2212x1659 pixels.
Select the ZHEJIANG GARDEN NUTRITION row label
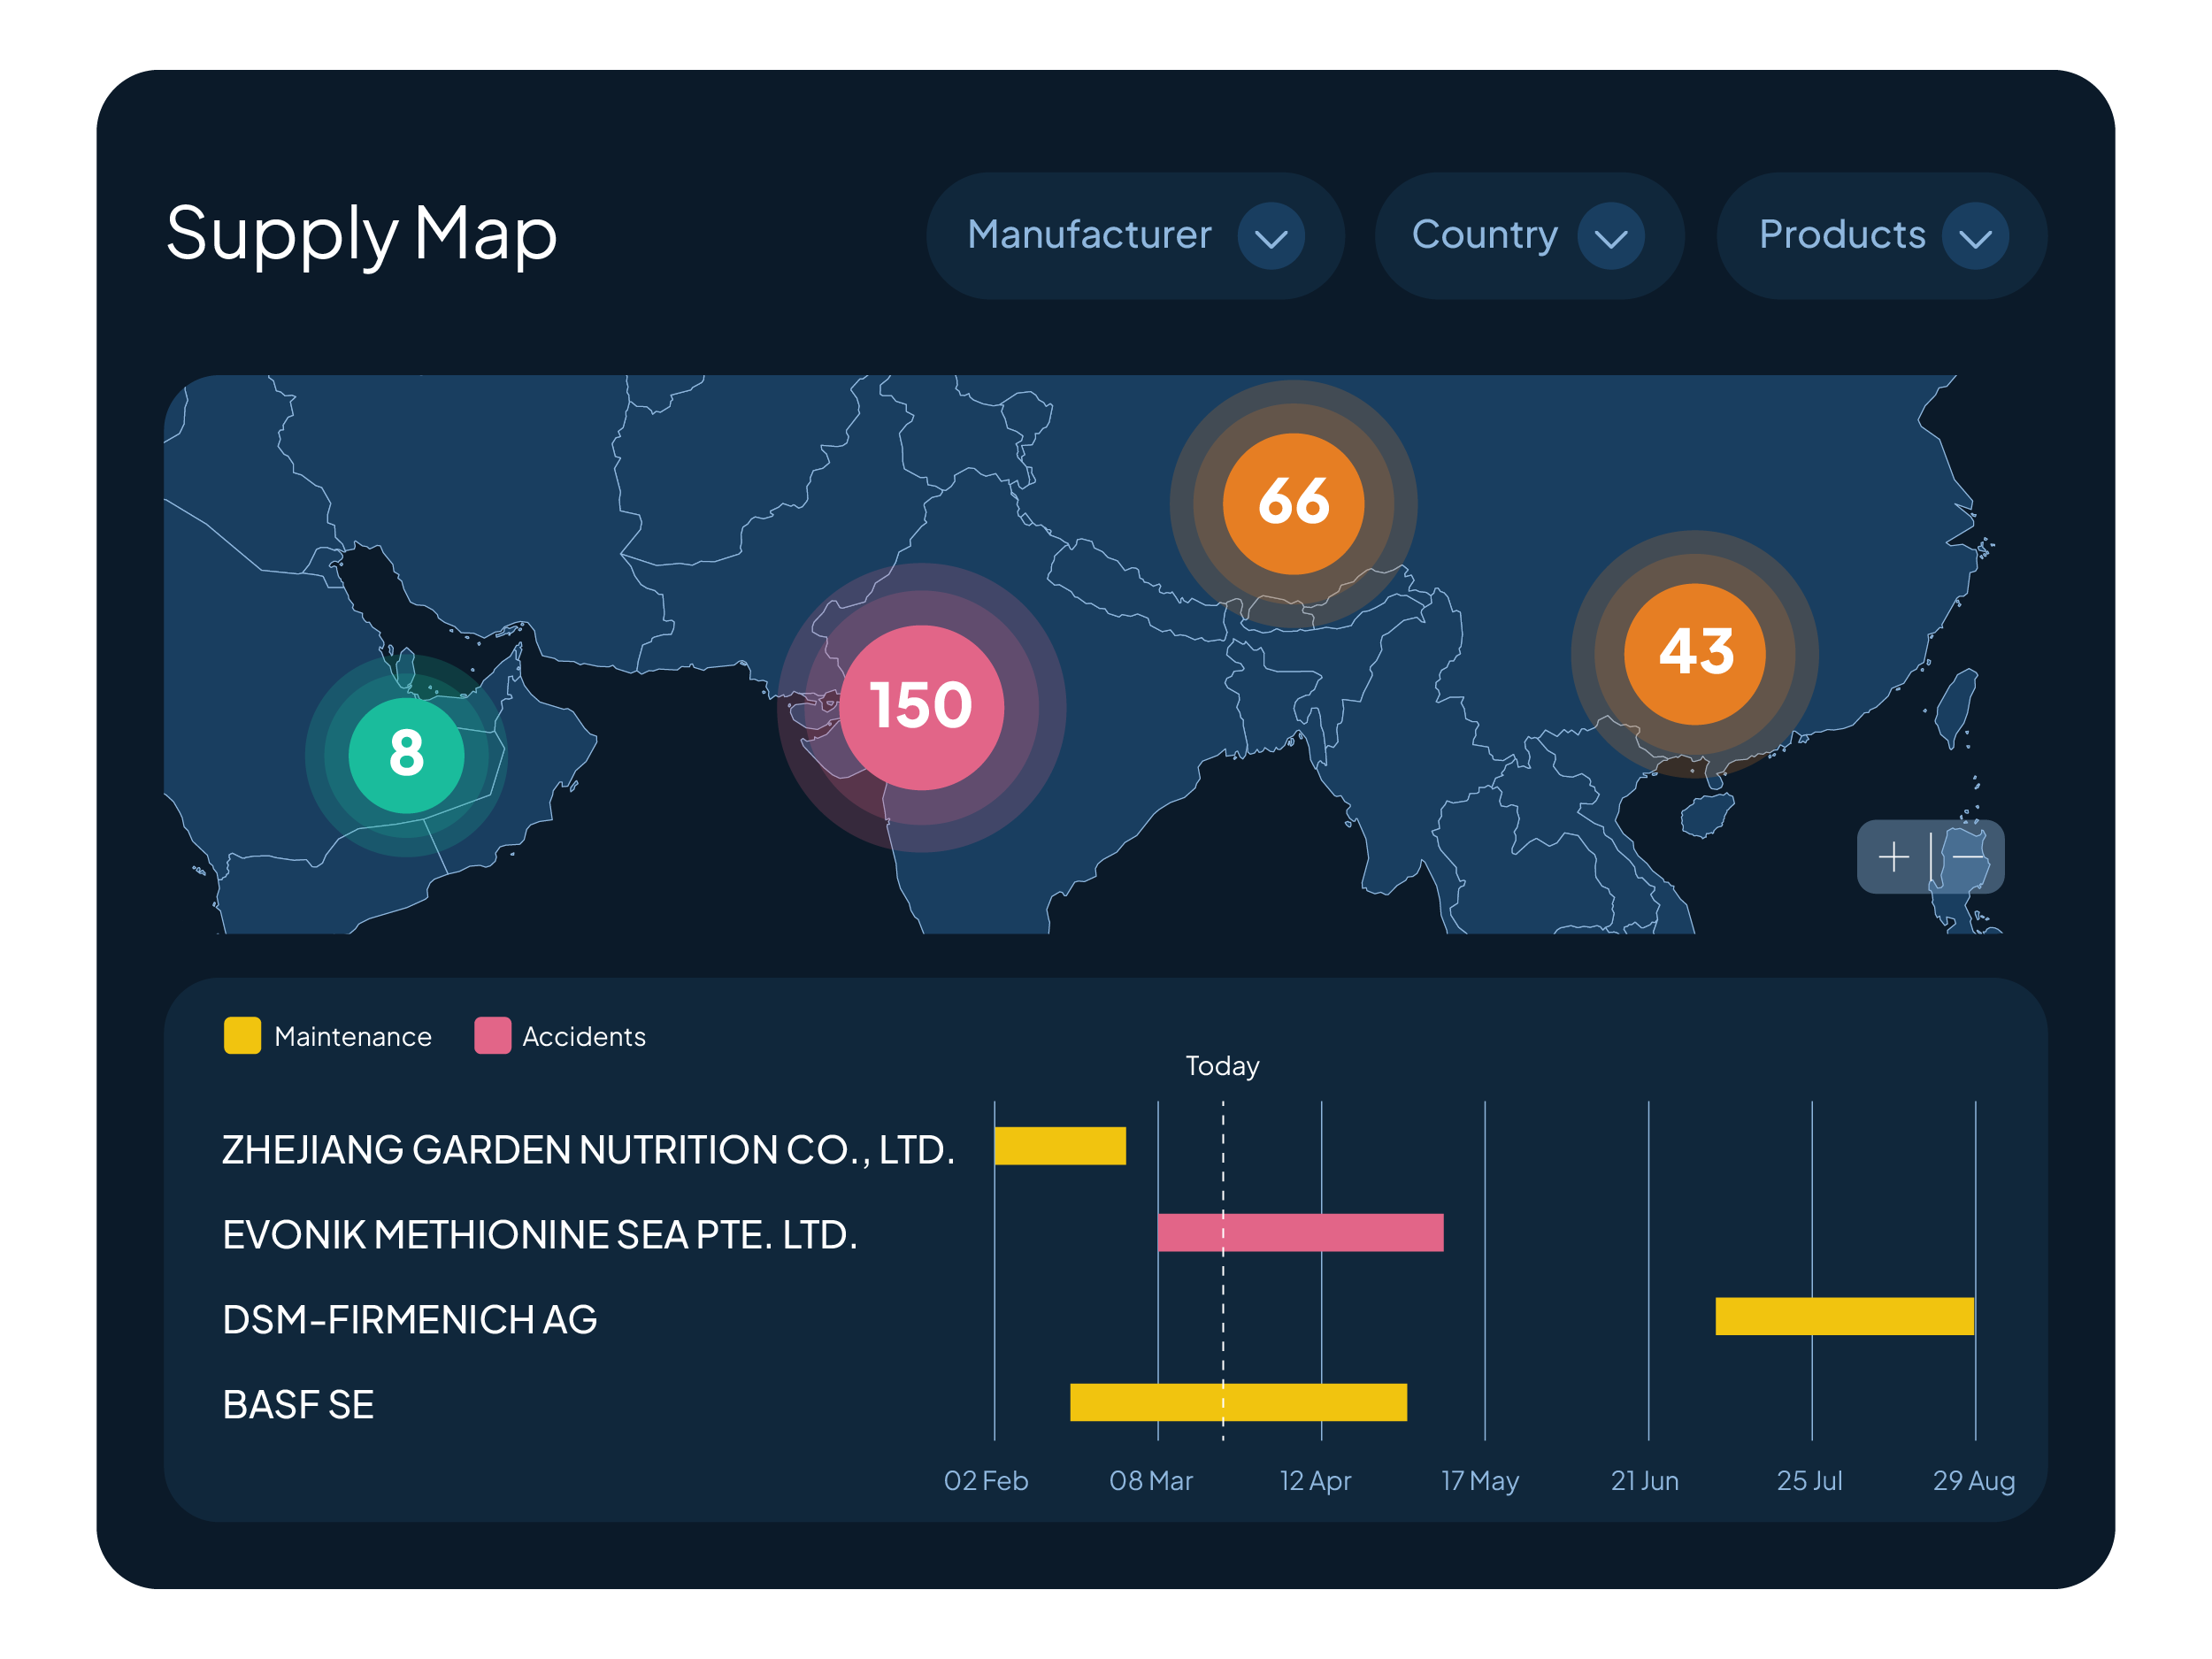coord(587,1149)
